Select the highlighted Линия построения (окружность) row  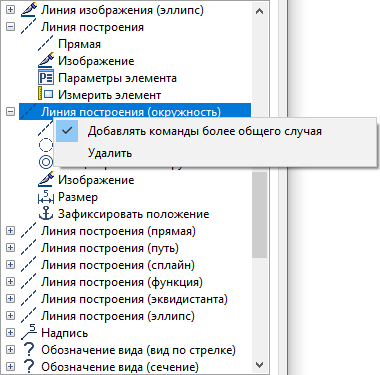point(135,111)
